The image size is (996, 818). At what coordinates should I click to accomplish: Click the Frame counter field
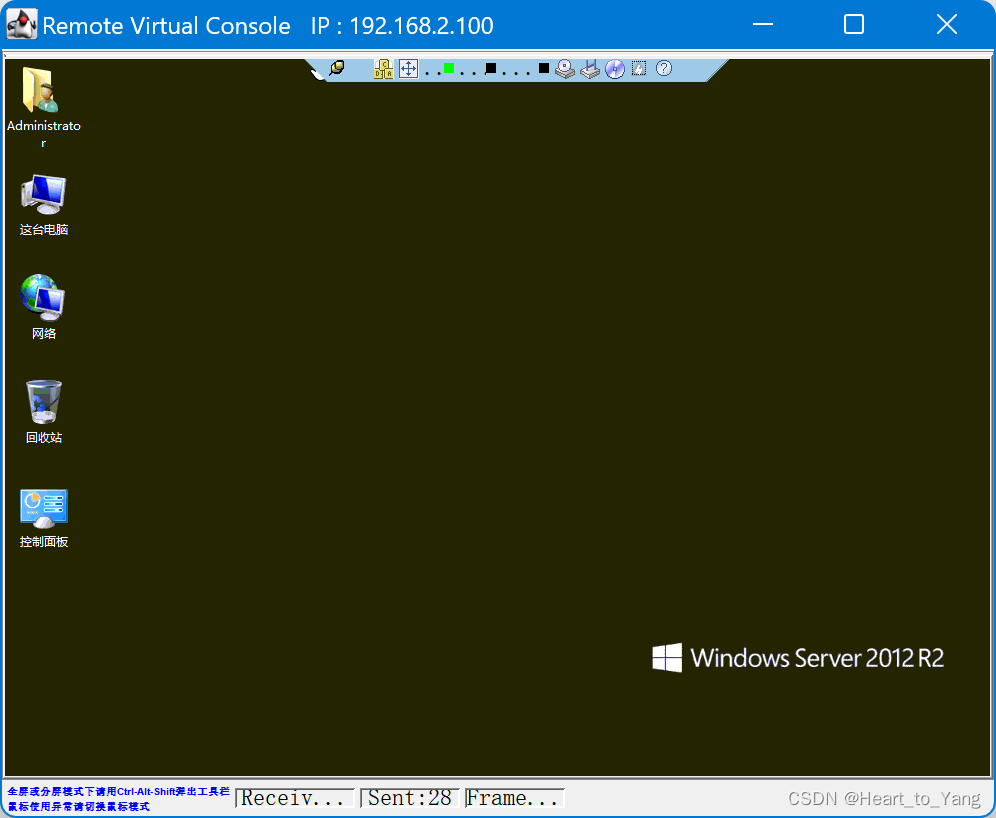coord(514,798)
